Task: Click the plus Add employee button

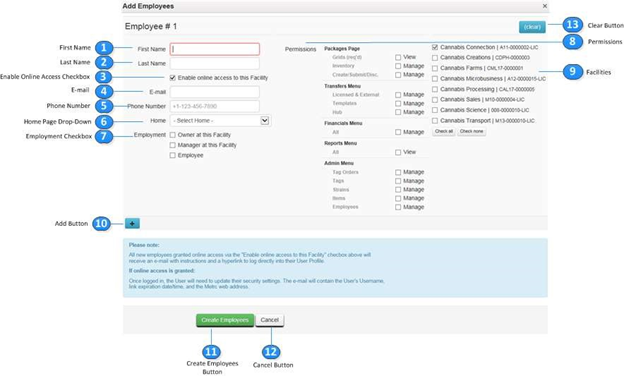Action: point(132,224)
